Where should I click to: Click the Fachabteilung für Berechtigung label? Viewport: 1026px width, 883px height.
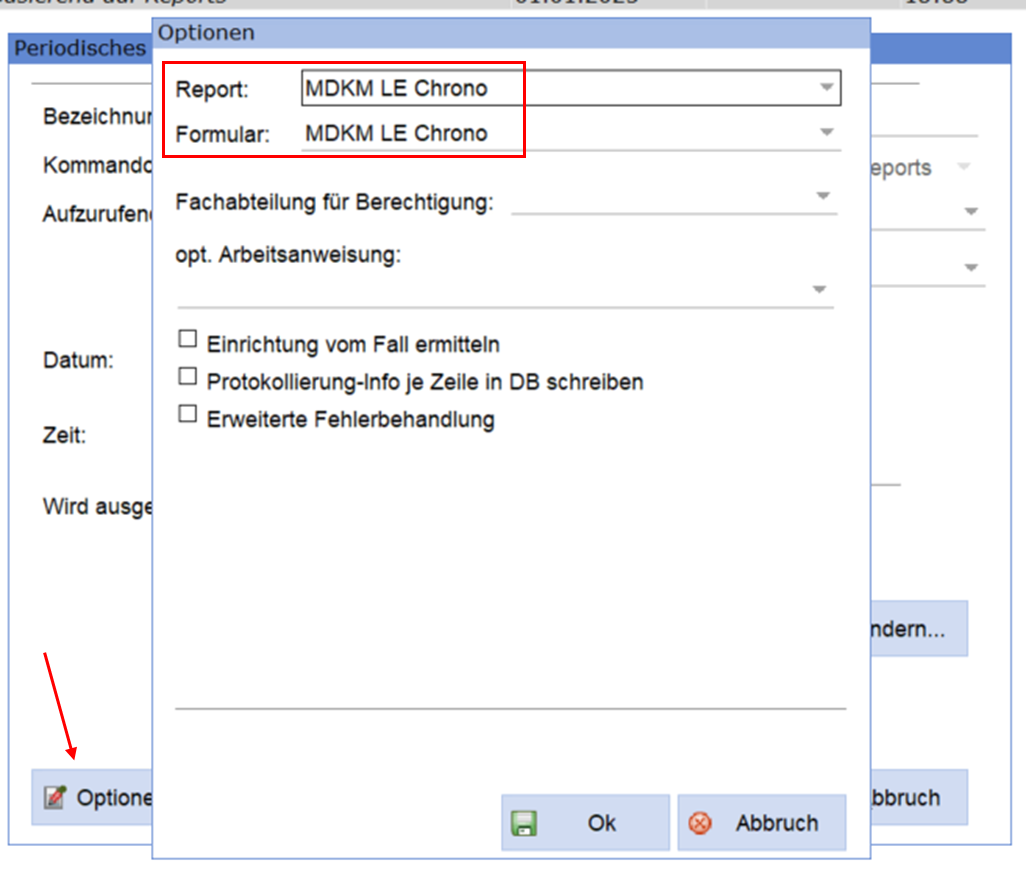[x=334, y=202]
